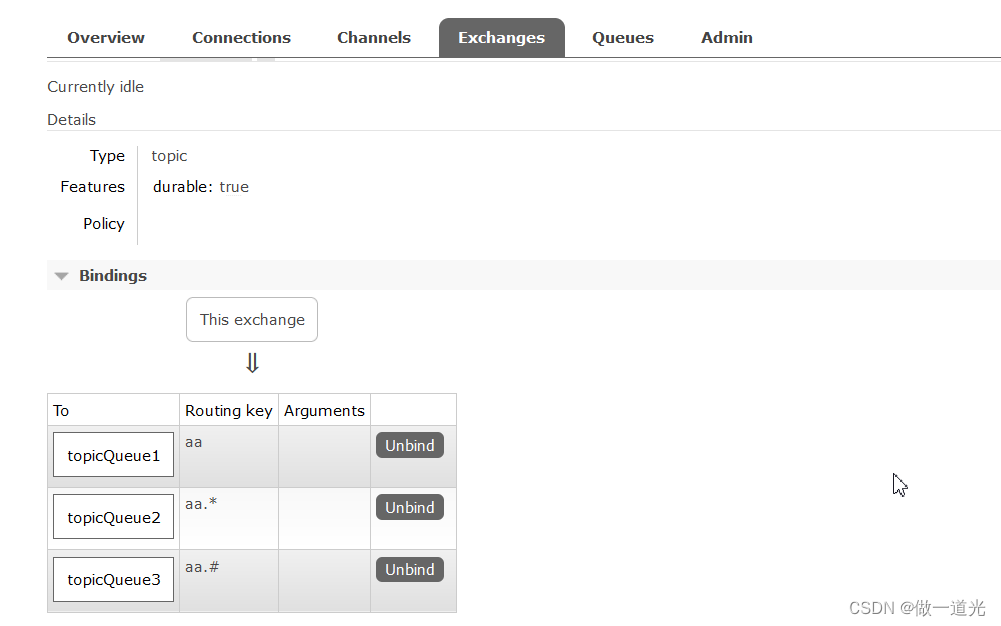1001x626 pixels.
Task: Unbind the binding with routing key aa.*
Action: (409, 507)
